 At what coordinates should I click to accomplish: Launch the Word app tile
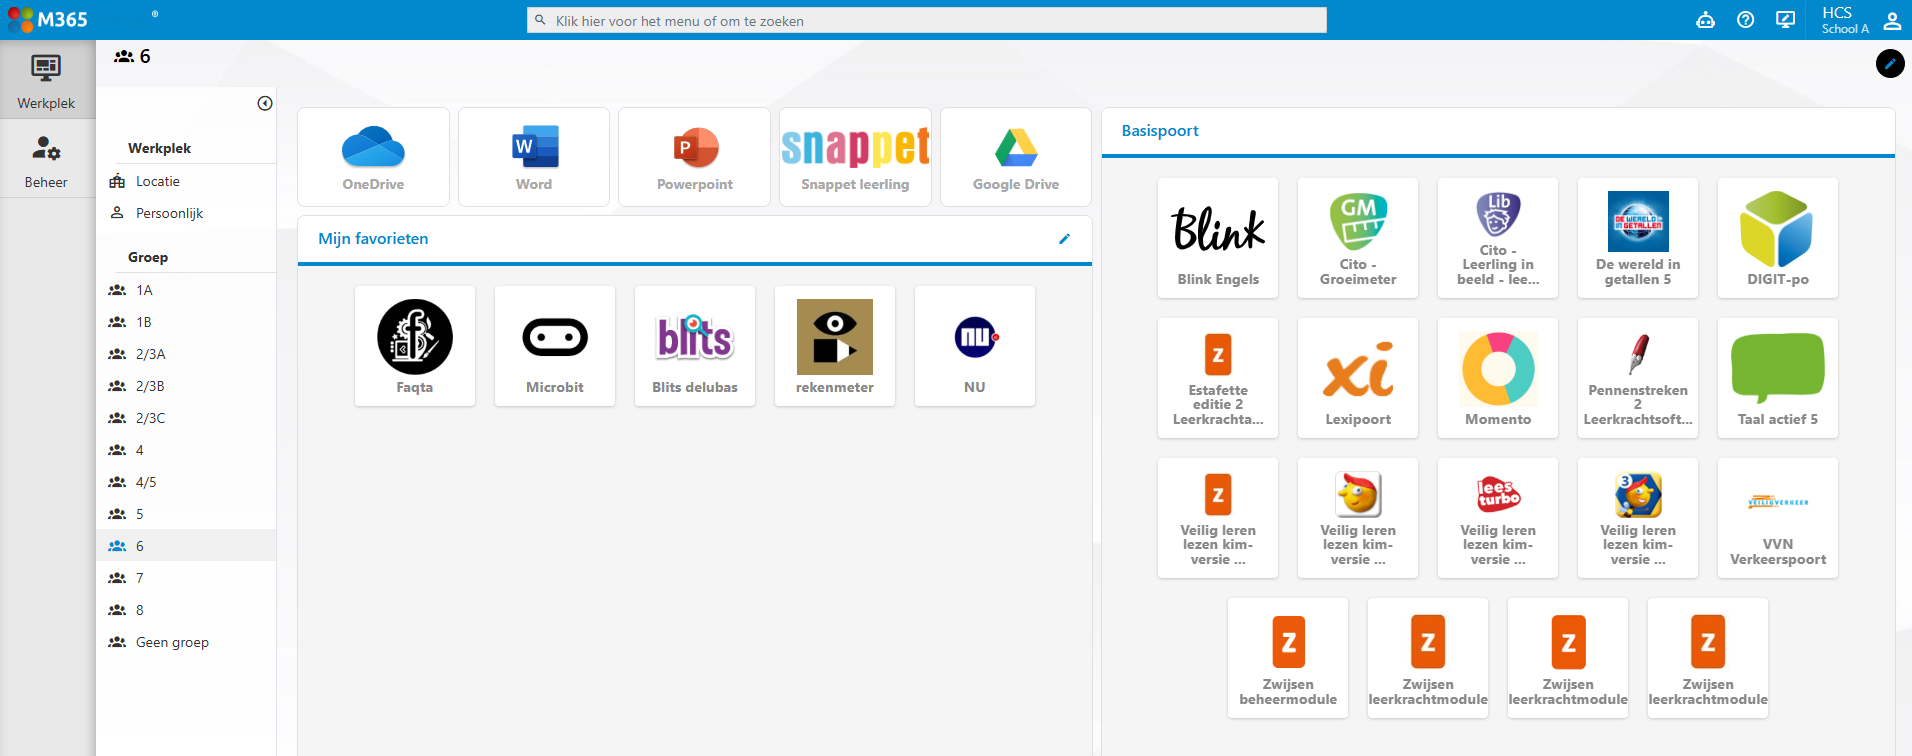click(534, 157)
